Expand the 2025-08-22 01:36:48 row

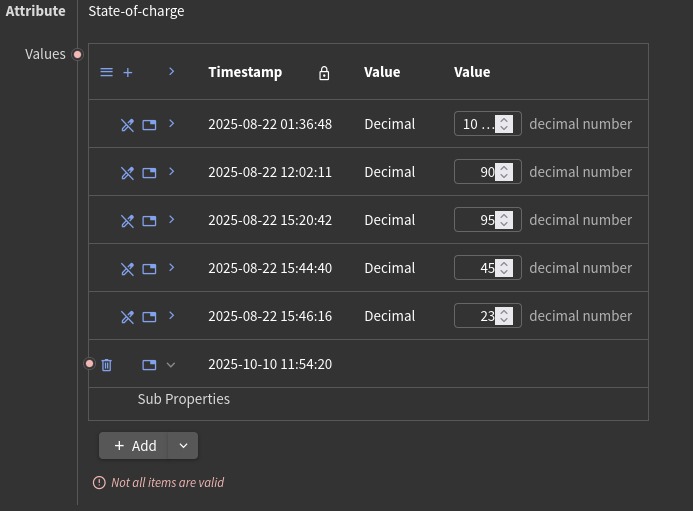coord(172,124)
